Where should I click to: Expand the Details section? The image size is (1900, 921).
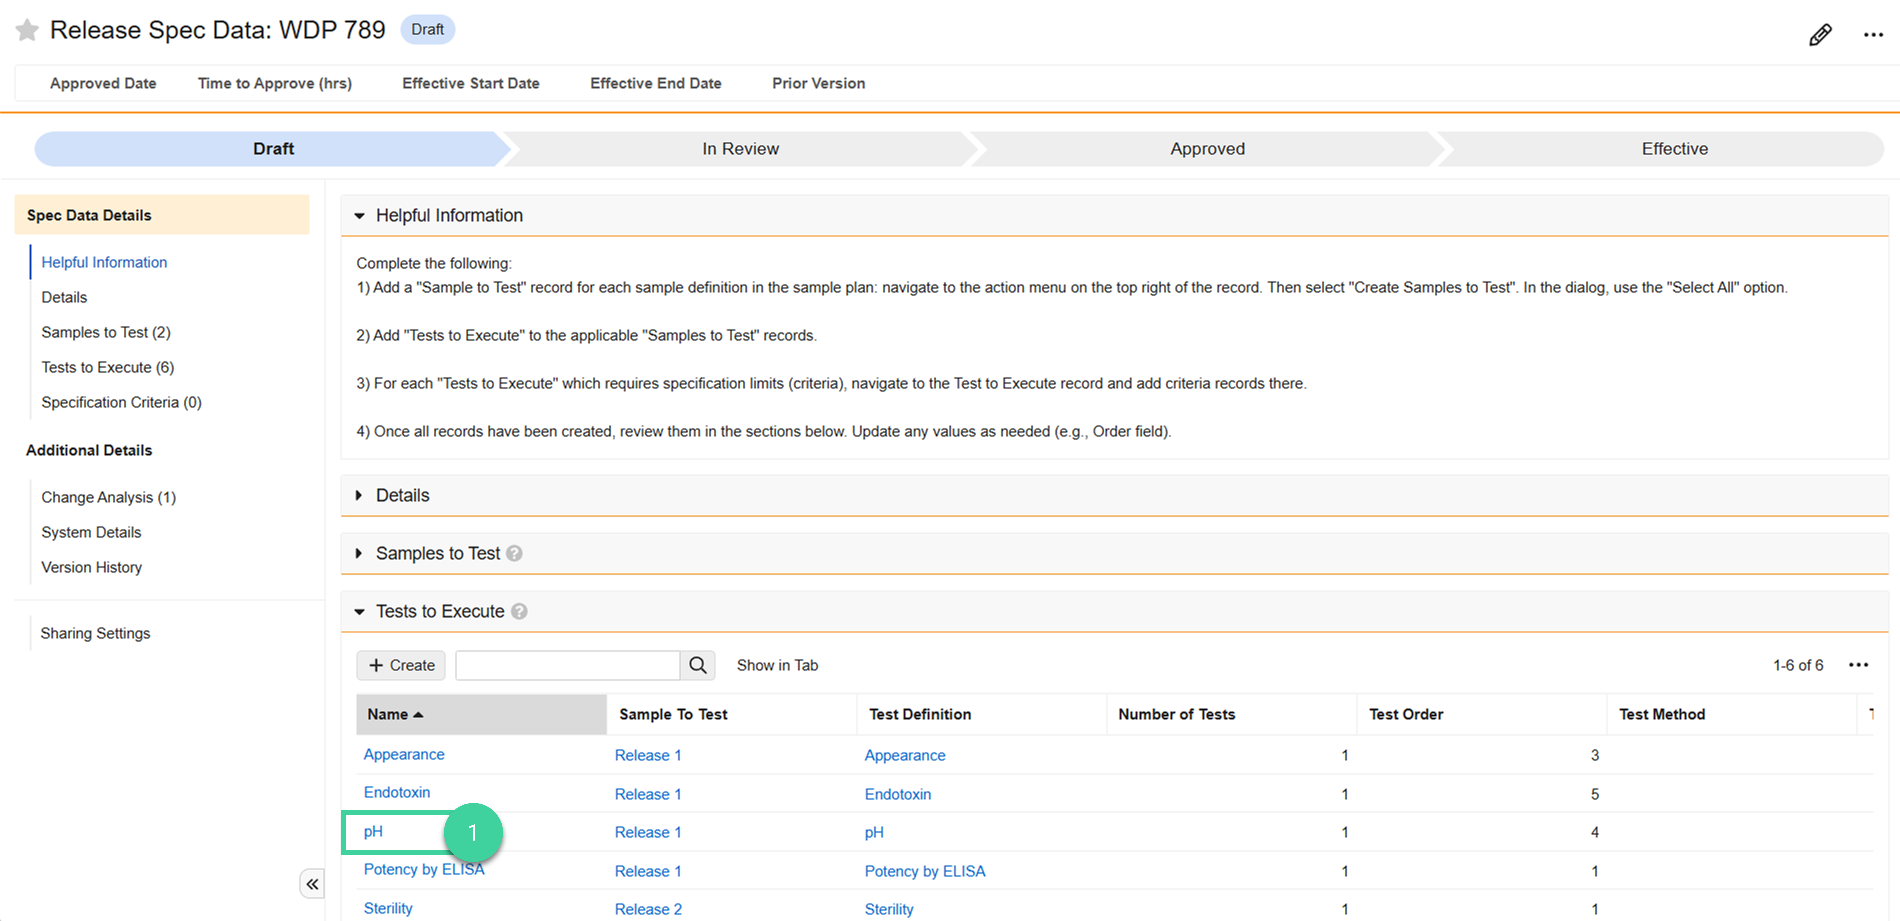coord(360,496)
